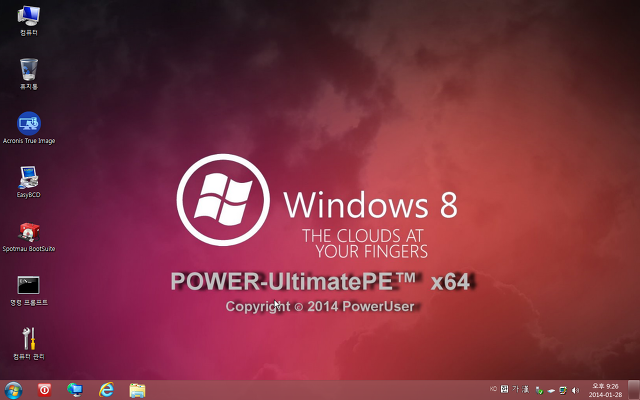Viewport: 640px width, 400px height.
Task: Click the drive icon in the system tray
Action: pyautogui.click(x=551, y=391)
